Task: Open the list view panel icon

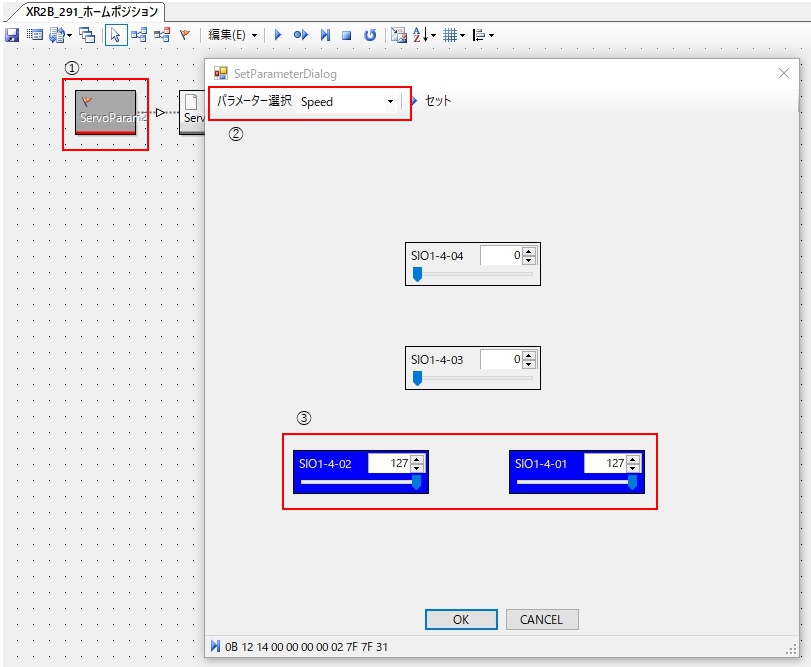Action: click(35, 35)
